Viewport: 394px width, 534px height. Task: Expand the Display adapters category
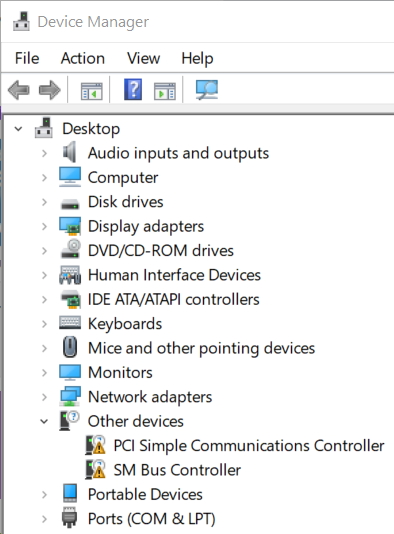click(x=44, y=226)
